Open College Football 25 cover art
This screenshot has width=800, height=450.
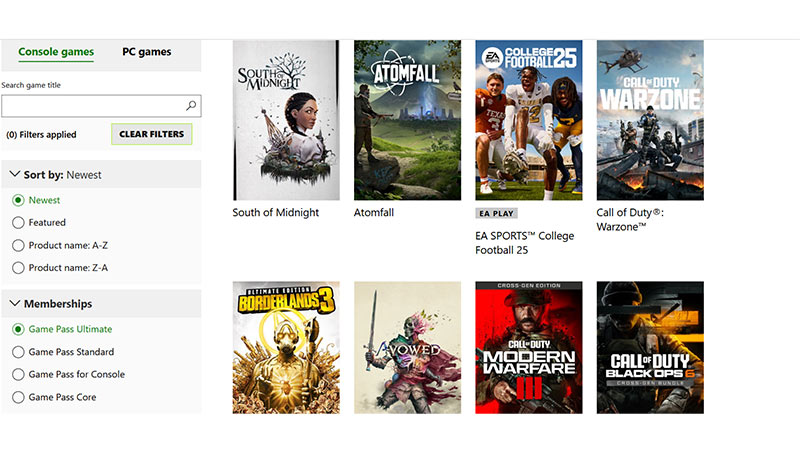pyautogui.click(x=529, y=120)
